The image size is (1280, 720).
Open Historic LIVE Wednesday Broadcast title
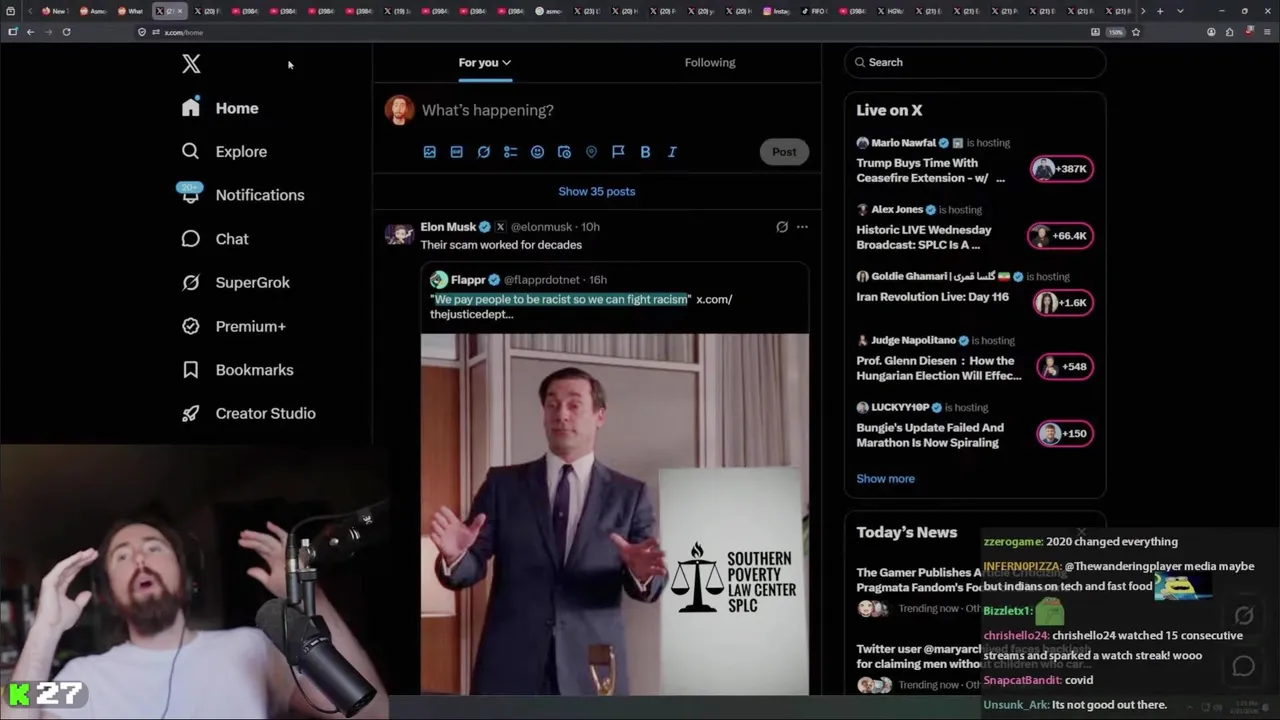click(x=923, y=237)
